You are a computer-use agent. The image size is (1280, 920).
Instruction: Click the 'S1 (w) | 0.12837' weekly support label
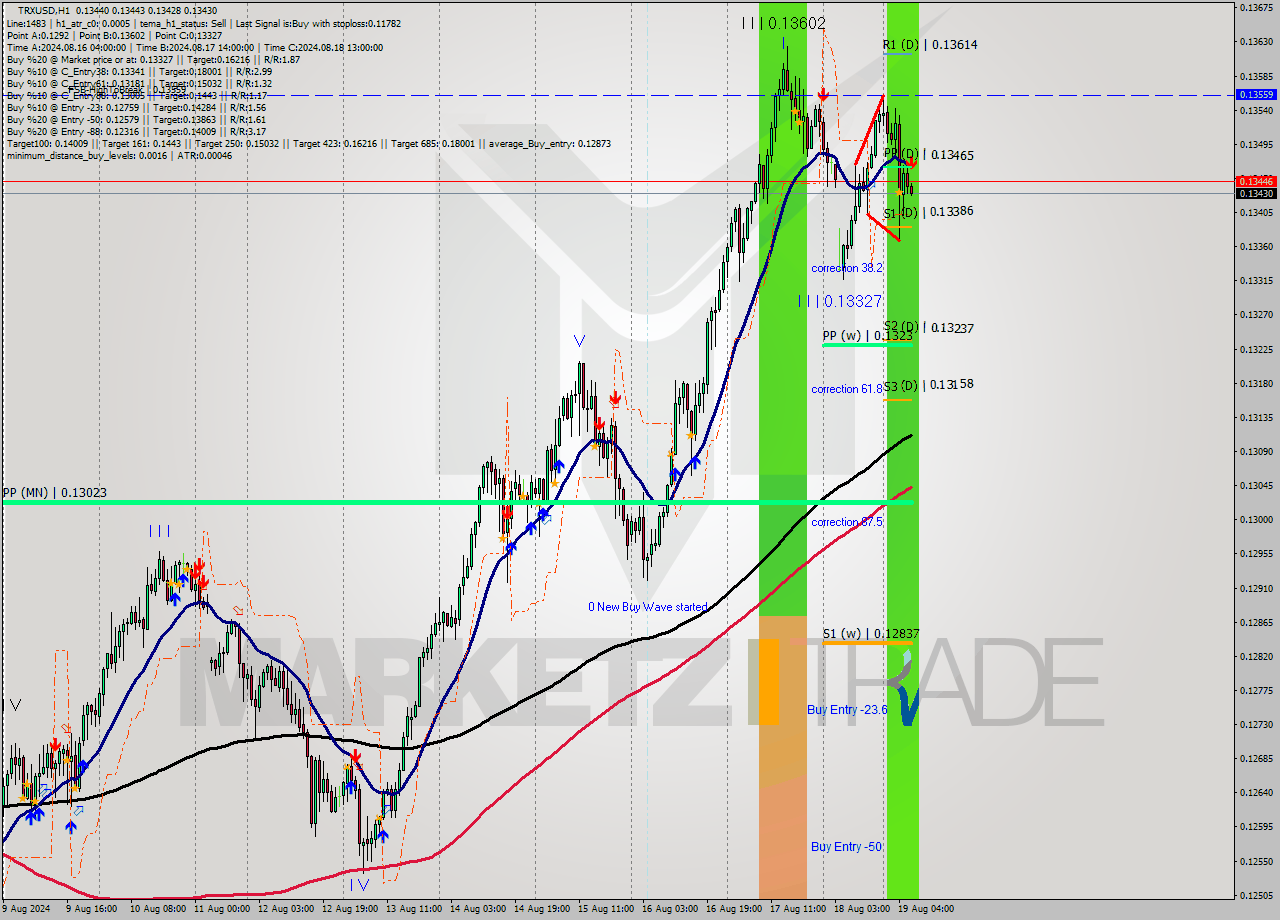tap(870, 633)
